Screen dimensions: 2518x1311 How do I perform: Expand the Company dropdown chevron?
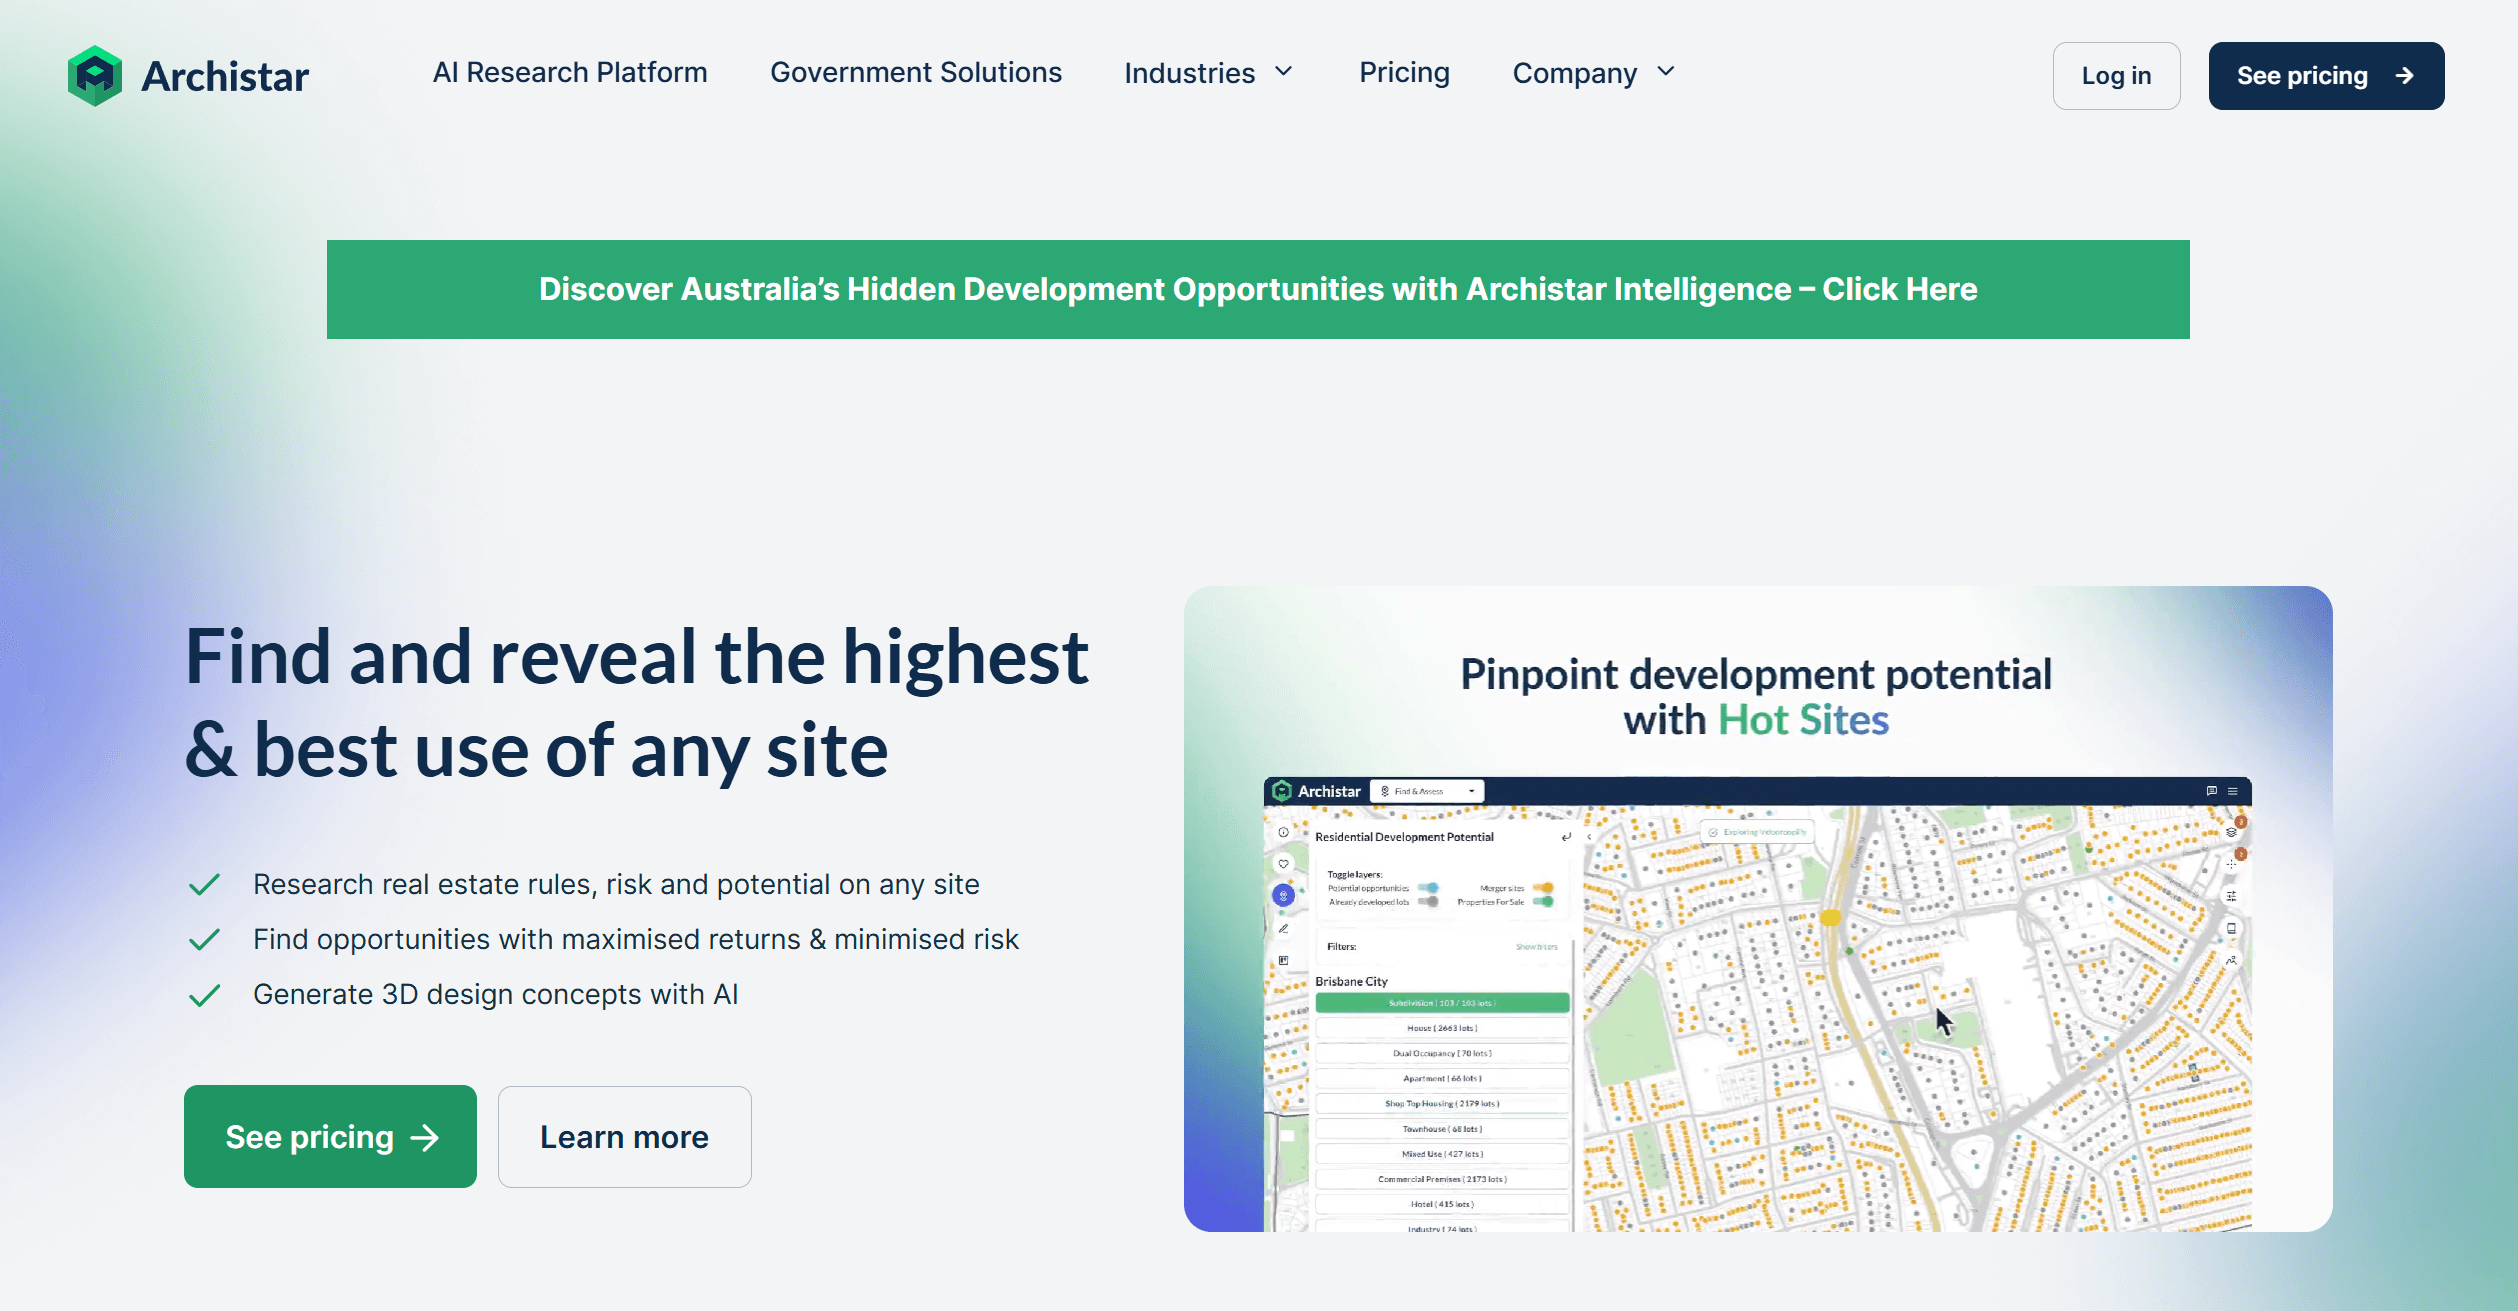coord(1666,72)
